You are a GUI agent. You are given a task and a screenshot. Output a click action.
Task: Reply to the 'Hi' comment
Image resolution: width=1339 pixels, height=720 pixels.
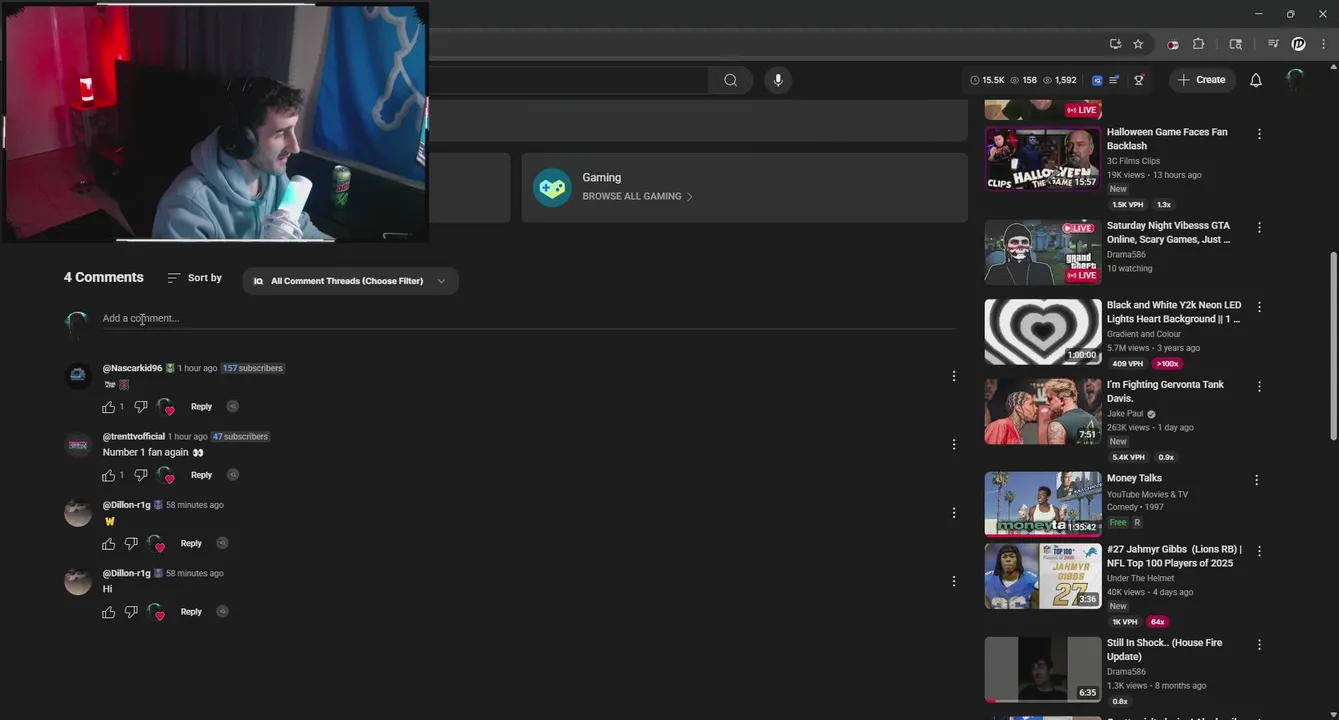pyautogui.click(x=191, y=612)
